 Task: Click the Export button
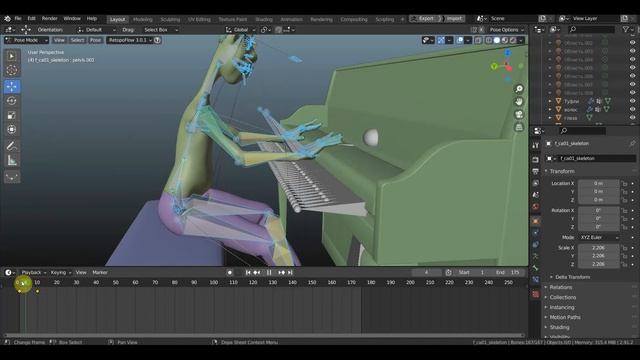(x=426, y=19)
